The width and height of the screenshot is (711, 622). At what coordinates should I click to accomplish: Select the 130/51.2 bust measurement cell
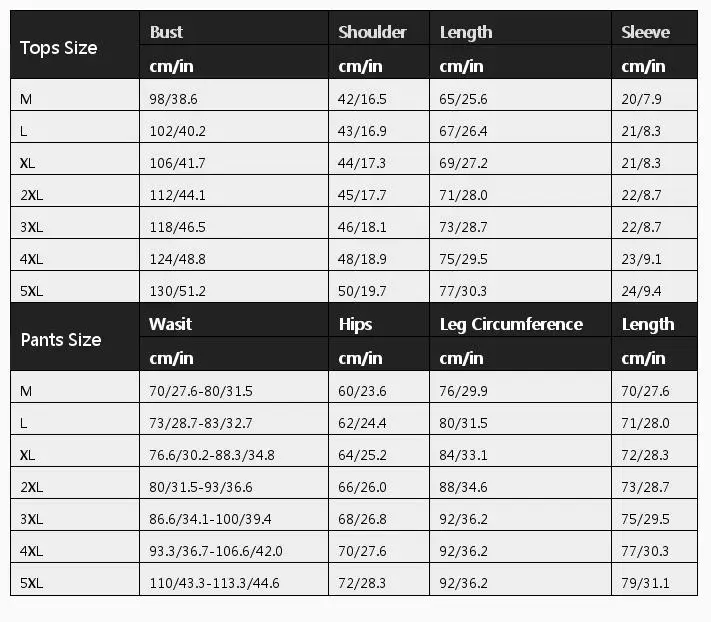coord(178,291)
